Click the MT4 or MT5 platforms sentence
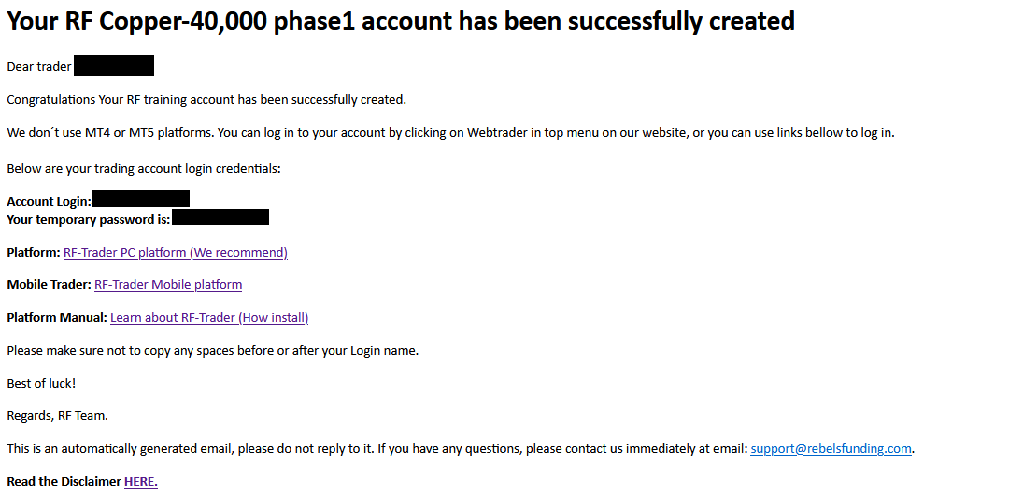 click(x=450, y=133)
